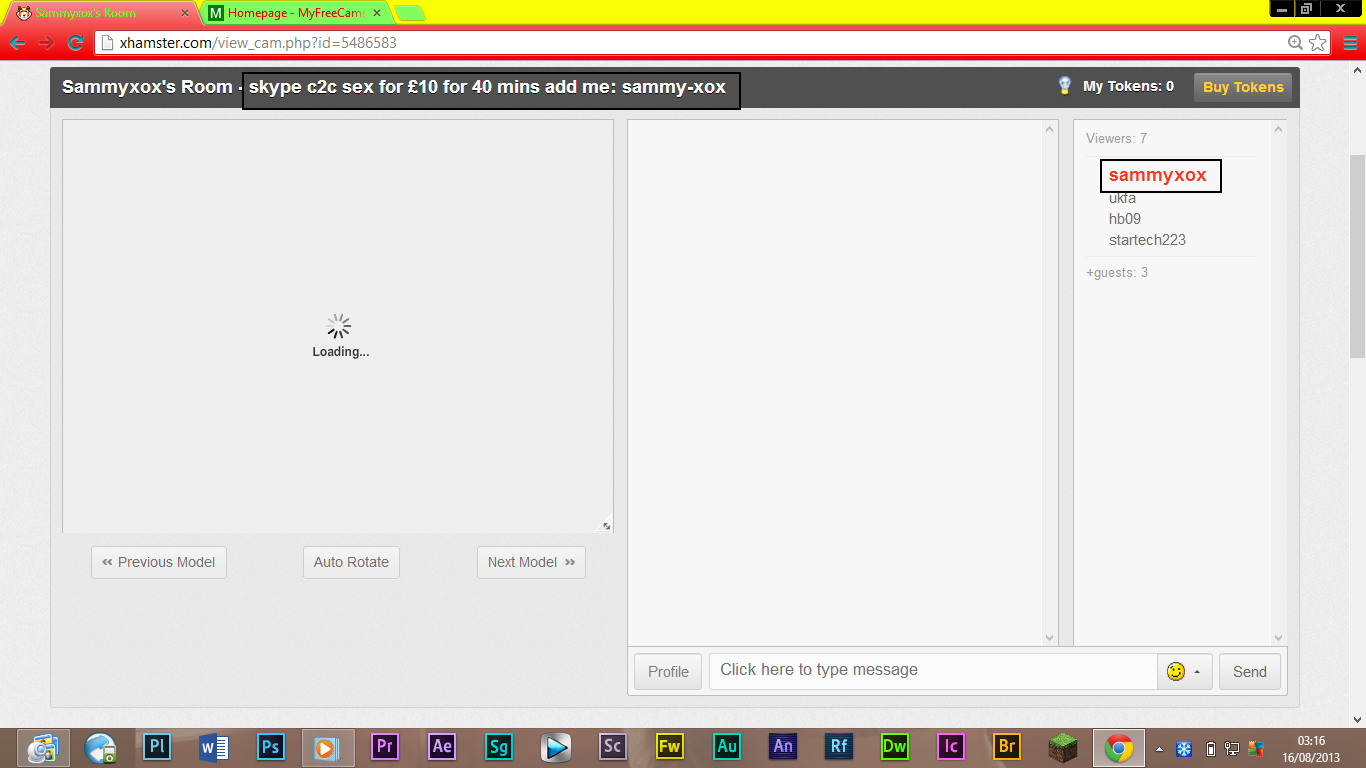Open the Chrome menu
1366x768 pixels.
[1351, 43]
